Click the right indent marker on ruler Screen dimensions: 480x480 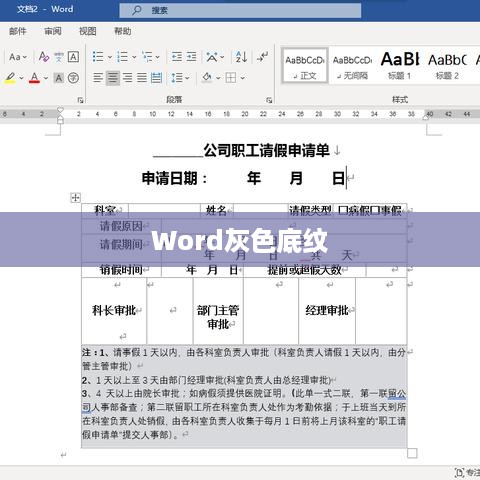[426, 117]
